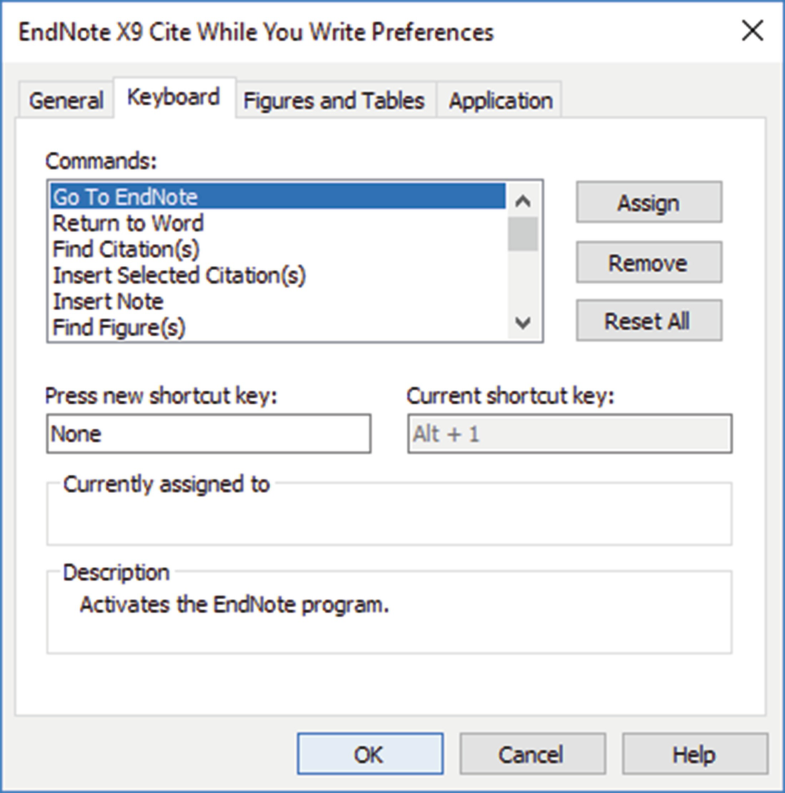Click the Assign button
Viewport: 785px width, 793px height.
[x=649, y=202]
